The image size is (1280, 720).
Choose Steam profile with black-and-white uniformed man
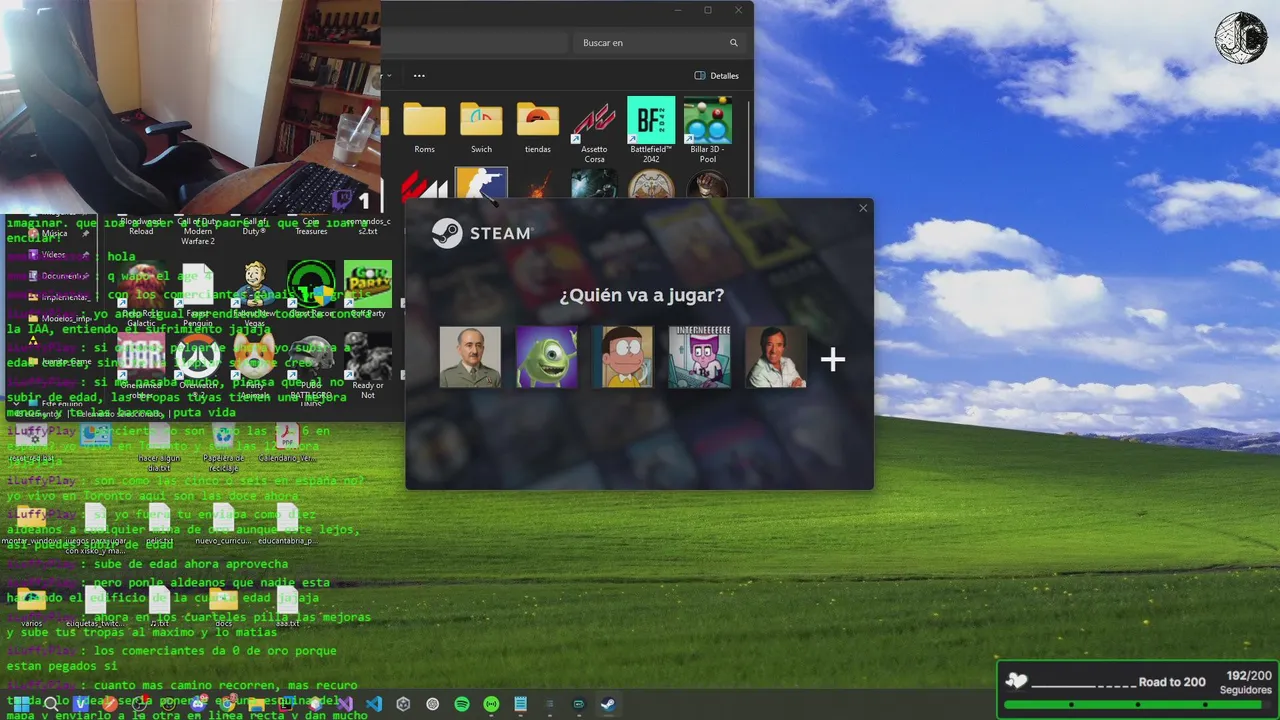[470, 357]
